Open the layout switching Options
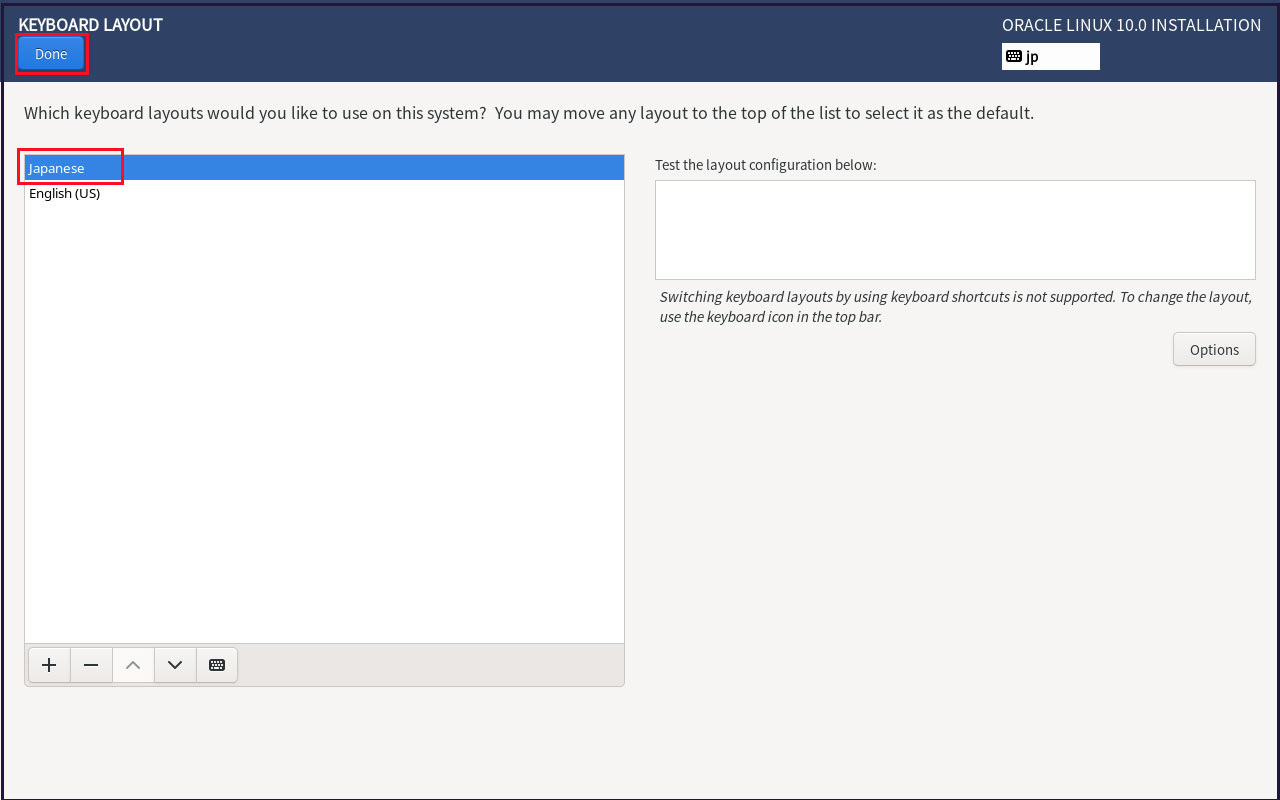The width and height of the screenshot is (1280, 800). point(1214,350)
